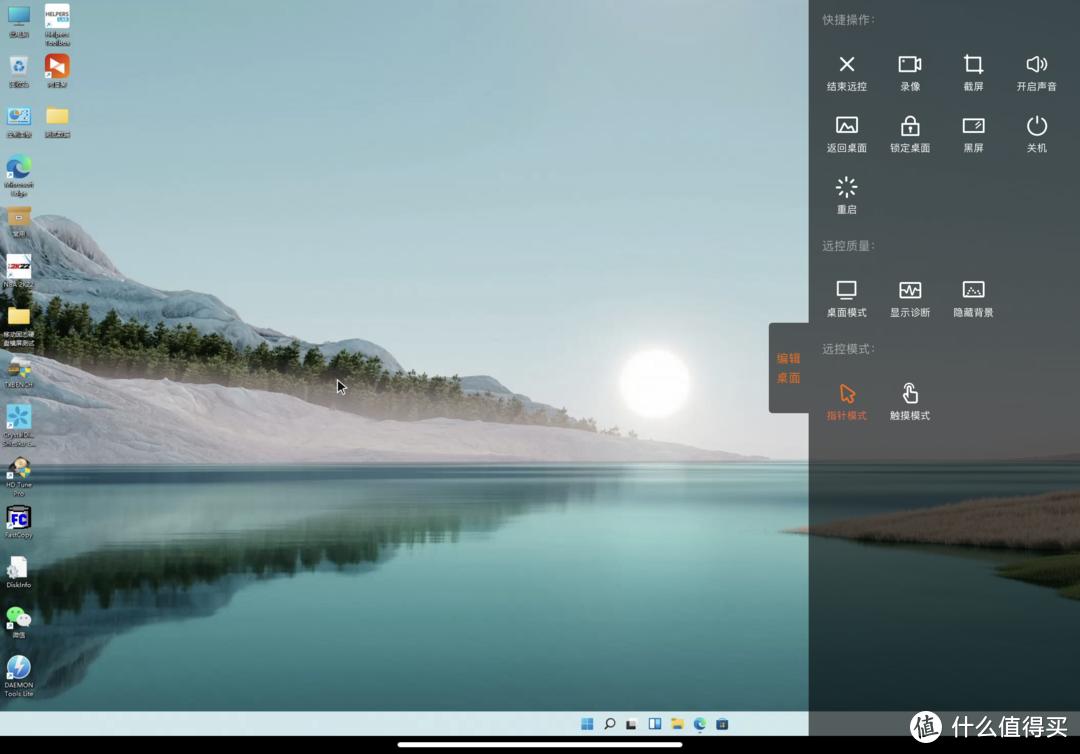Image resolution: width=1080 pixels, height=754 pixels.
Task: Select HD Tune Pro desktop icon
Action: pos(18,468)
